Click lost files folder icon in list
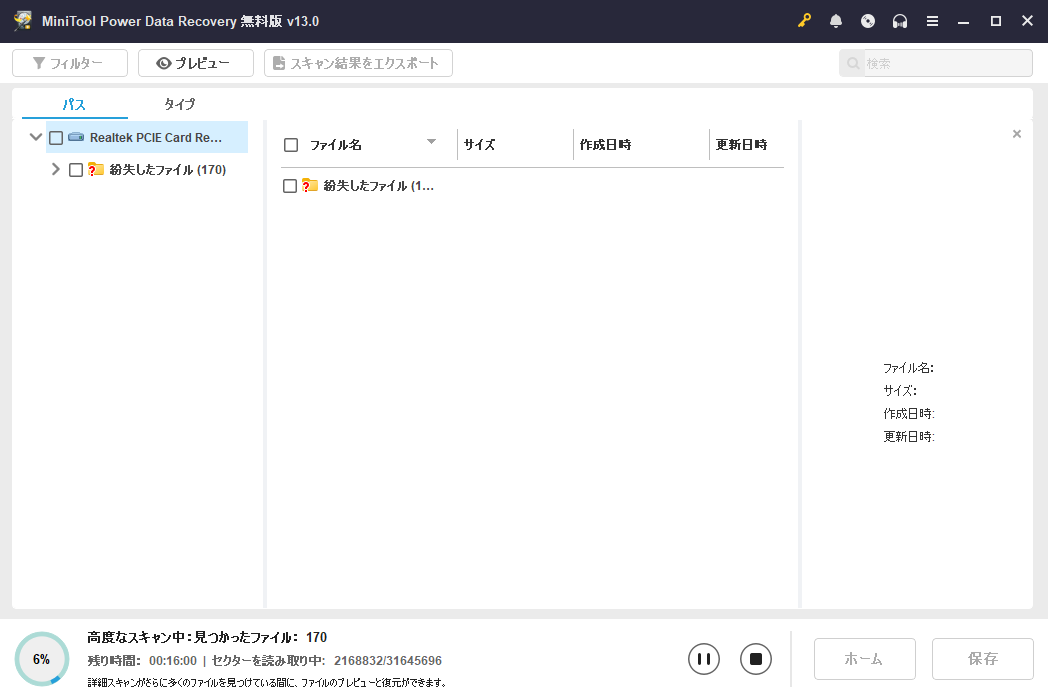Viewport: 1048px width, 699px height. click(x=309, y=185)
